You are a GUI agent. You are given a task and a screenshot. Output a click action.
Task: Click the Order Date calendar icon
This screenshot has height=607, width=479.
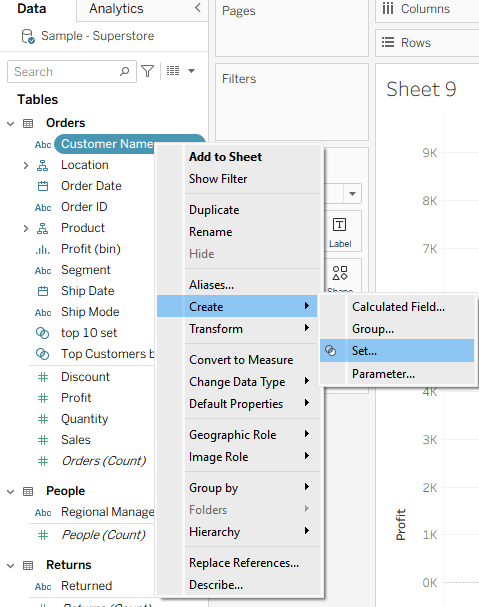pyautogui.click(x=43, y=186)
